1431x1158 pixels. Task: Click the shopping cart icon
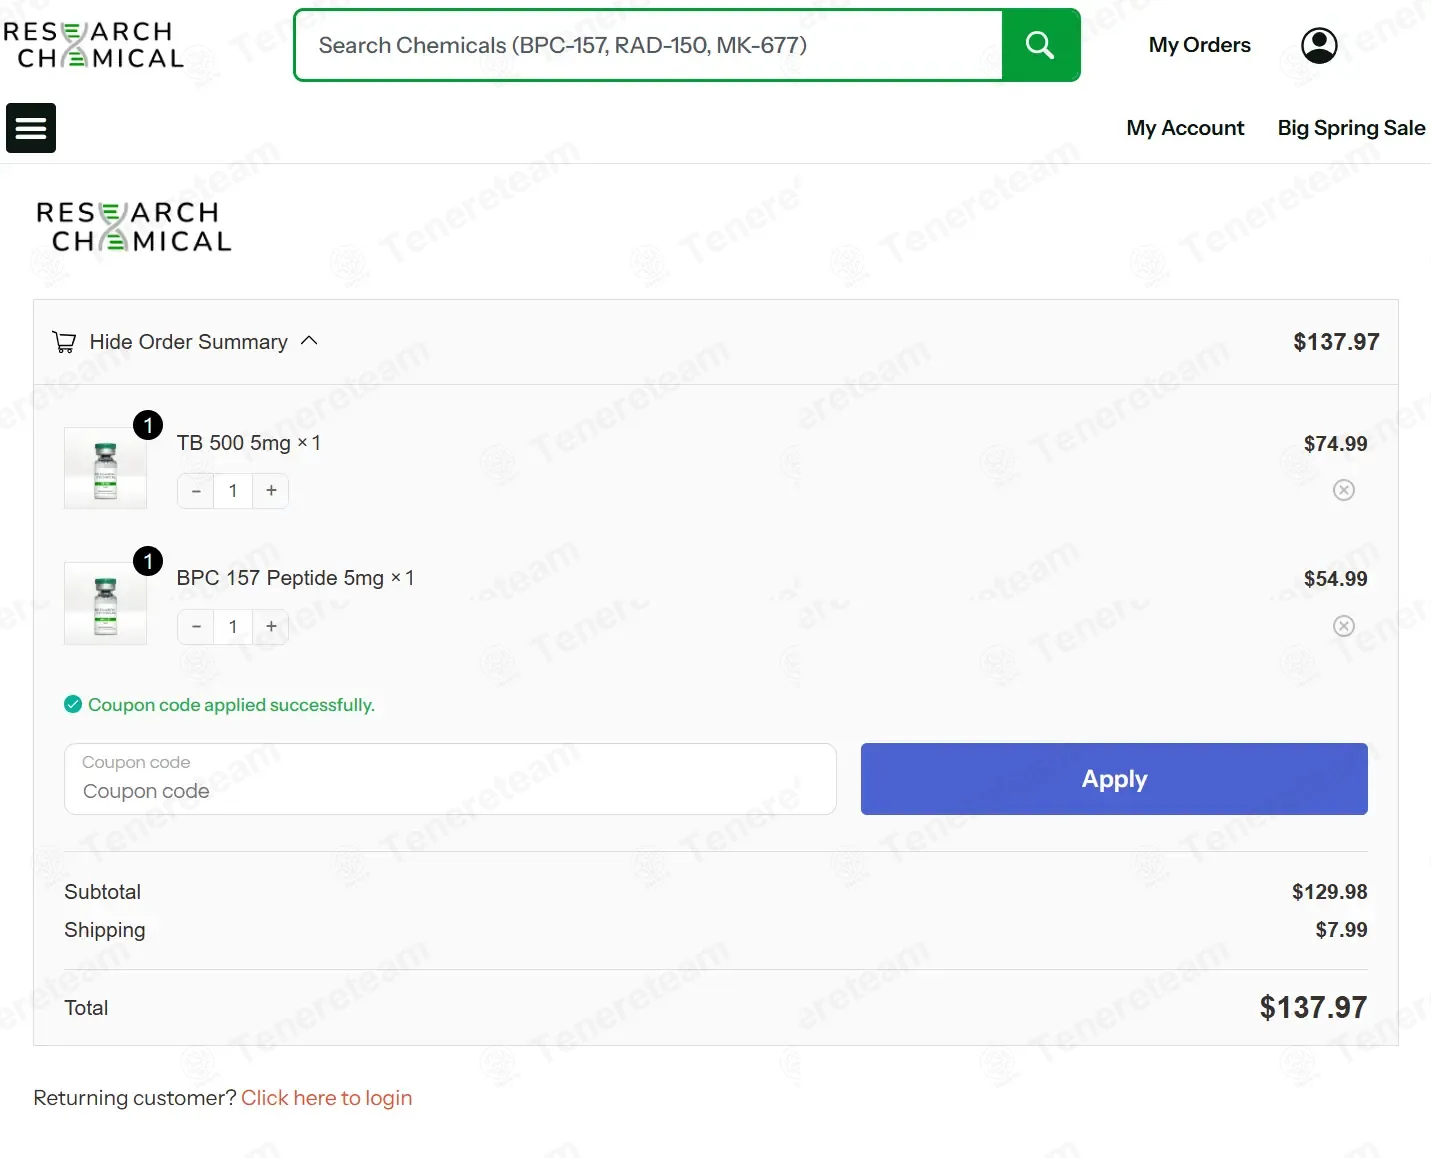coord(64,342)
